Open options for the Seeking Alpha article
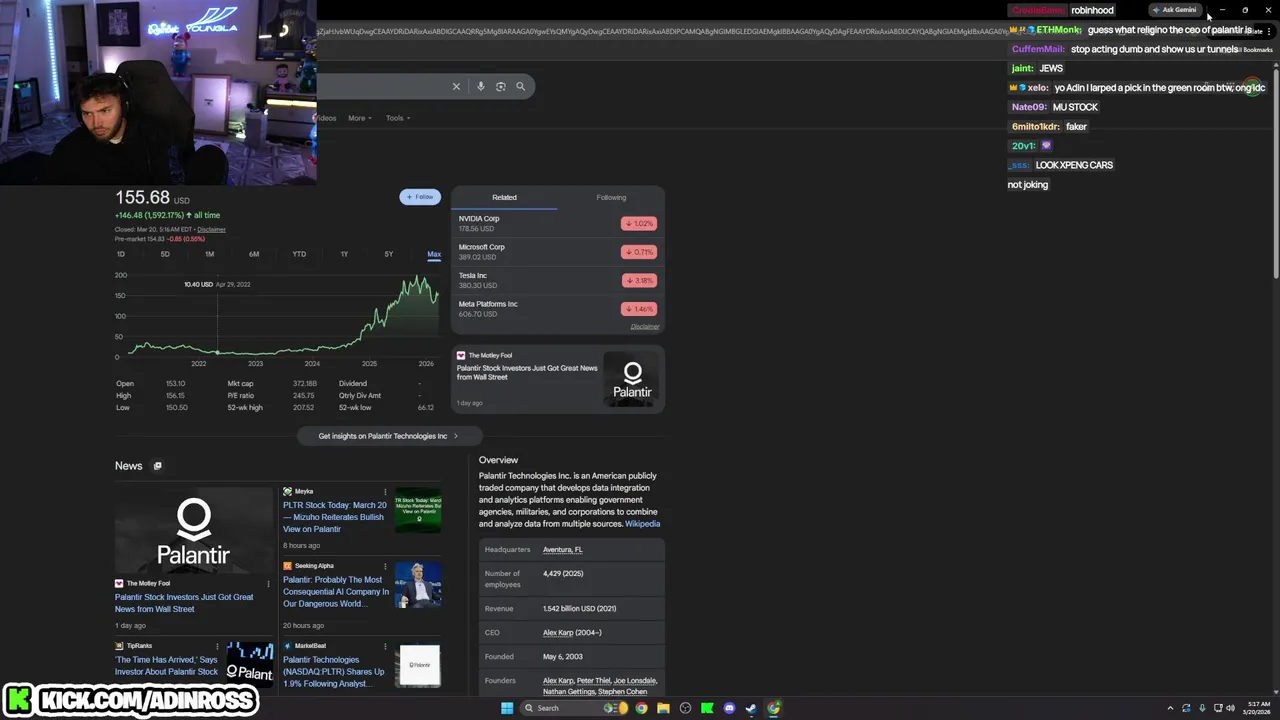 [385, 566]
